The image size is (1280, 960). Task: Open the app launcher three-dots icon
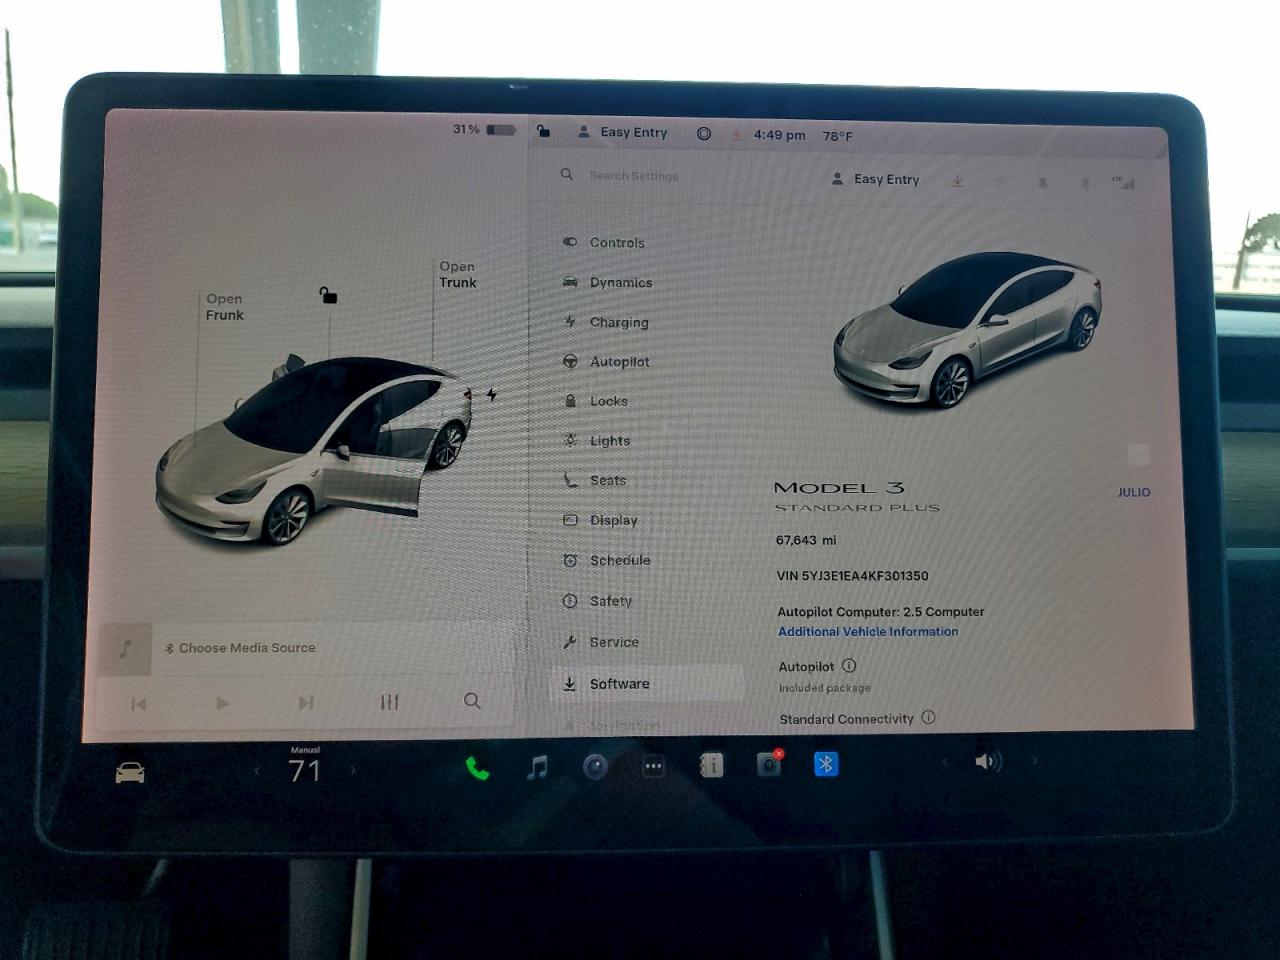coord(653,767)
